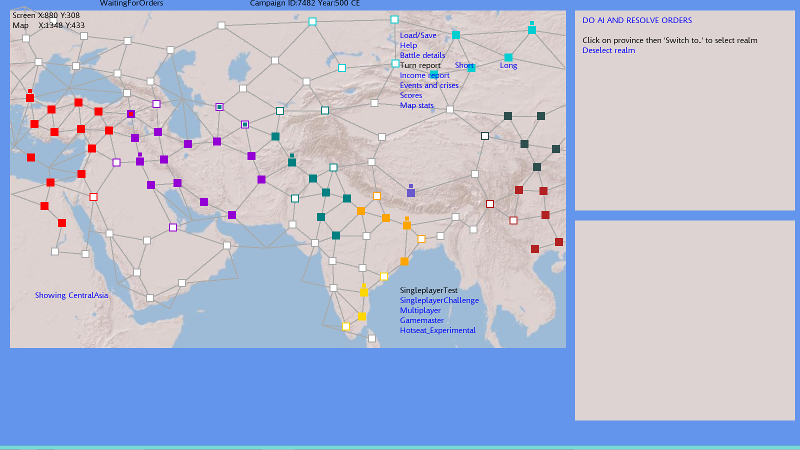Open the Help menu entry
The width and height of the screenshot is (800, 450).
[408, 45]
